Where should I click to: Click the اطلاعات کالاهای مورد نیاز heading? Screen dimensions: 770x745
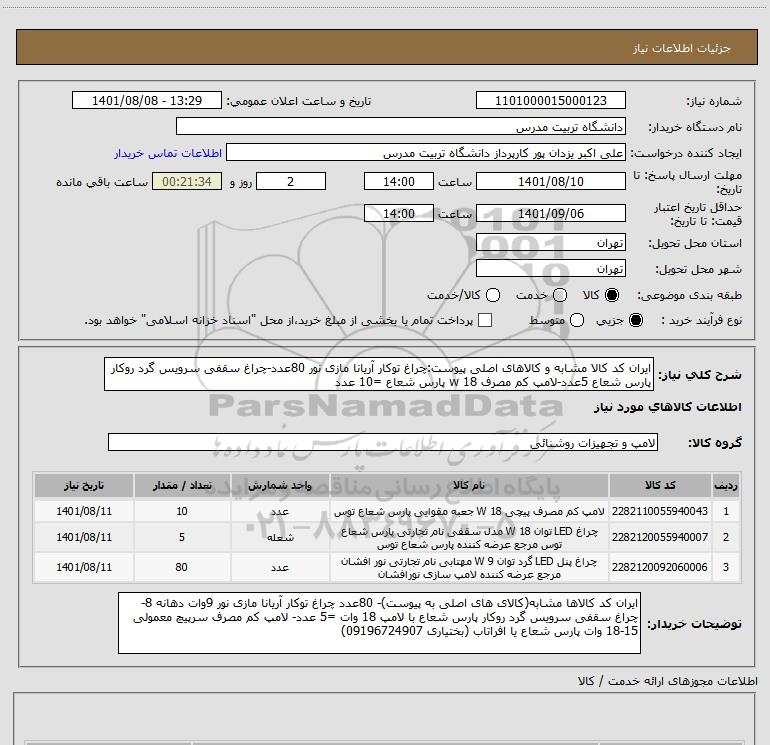668,407
